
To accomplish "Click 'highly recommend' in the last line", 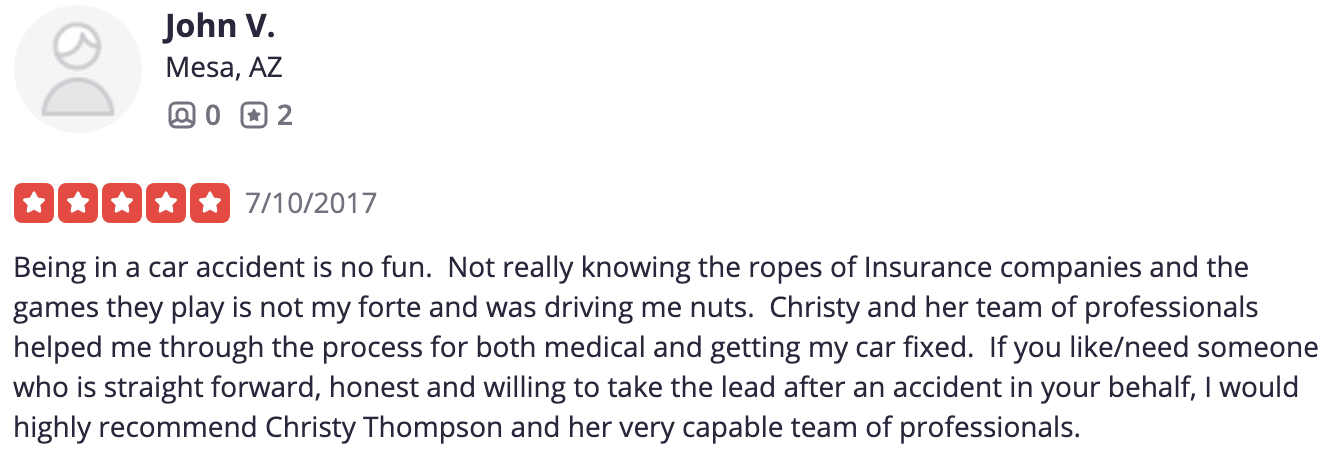I will (136, 430).
